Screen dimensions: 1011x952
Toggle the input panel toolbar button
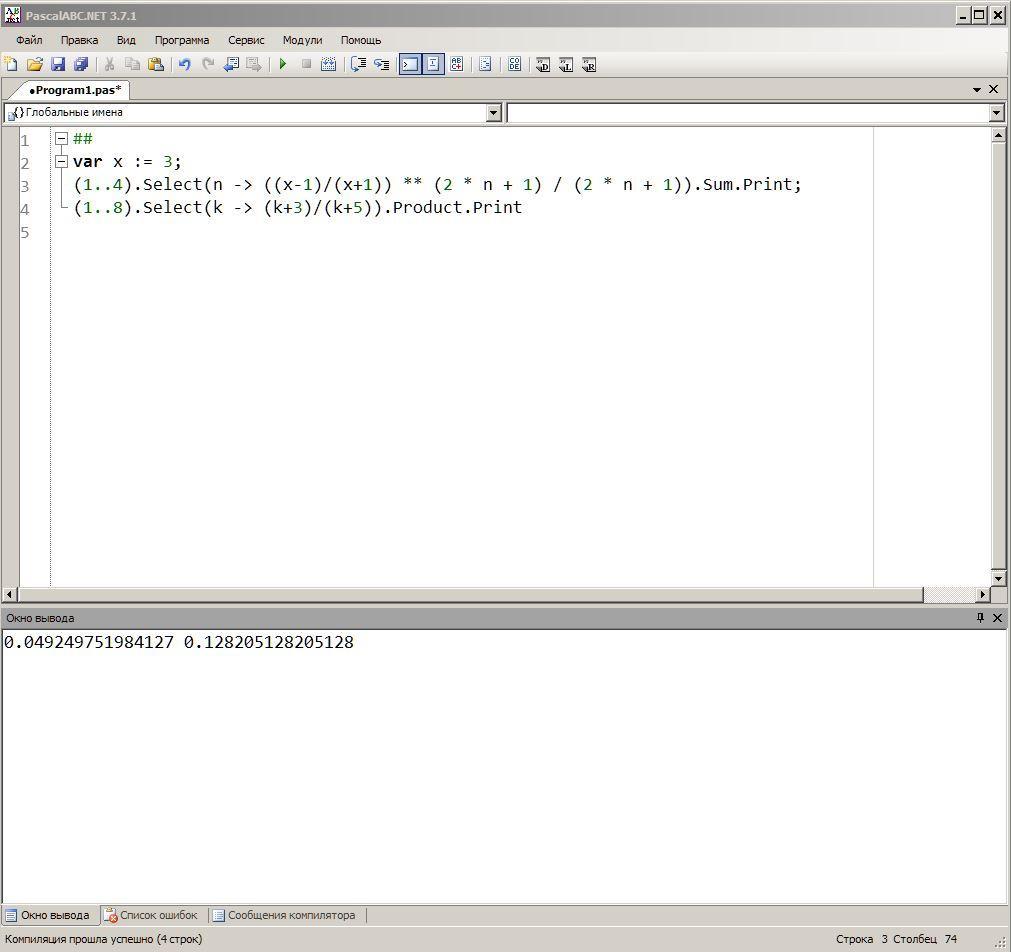(433, 65)
